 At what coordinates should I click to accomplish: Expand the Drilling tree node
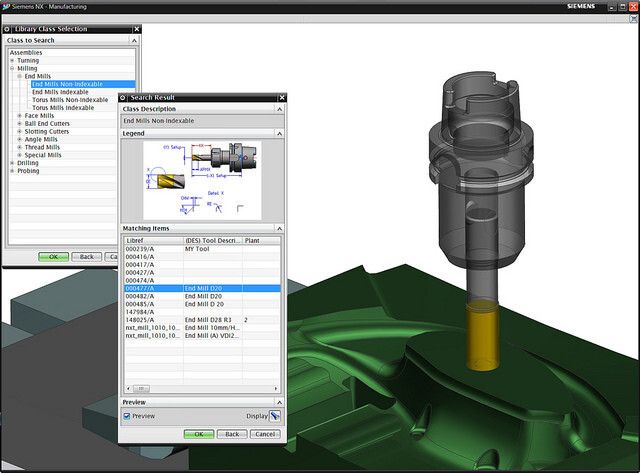point(13,163)
